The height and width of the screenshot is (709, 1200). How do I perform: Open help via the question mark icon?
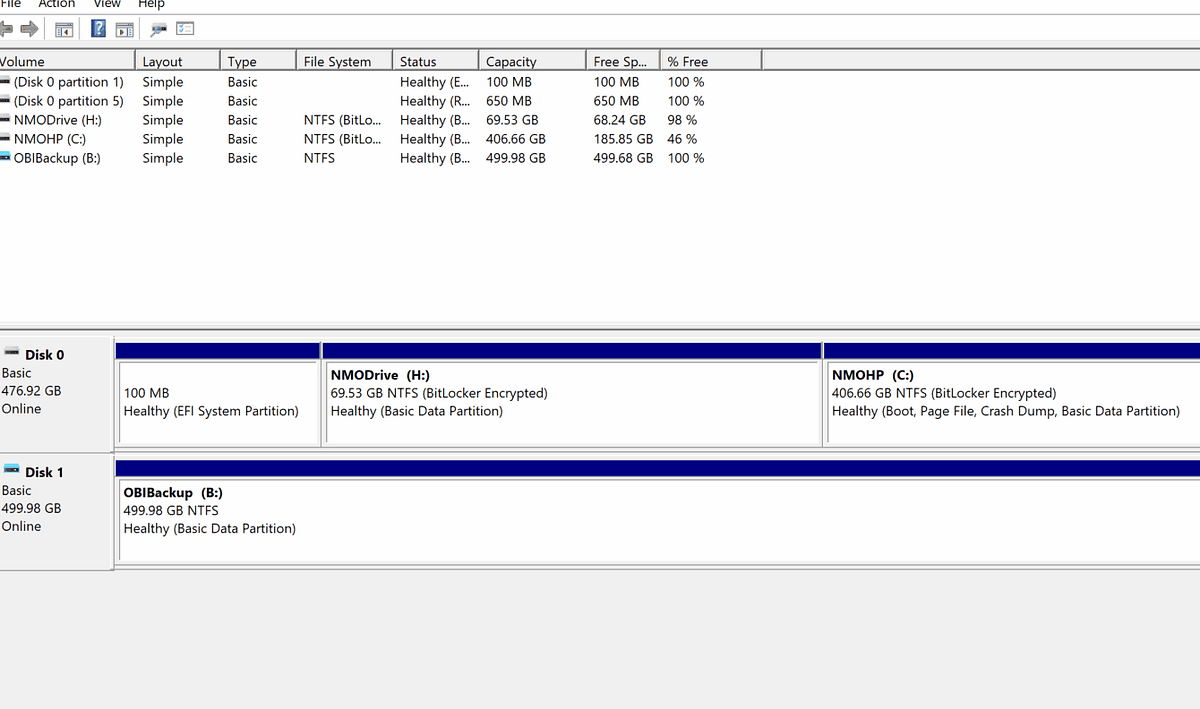(x=97, y=28)
